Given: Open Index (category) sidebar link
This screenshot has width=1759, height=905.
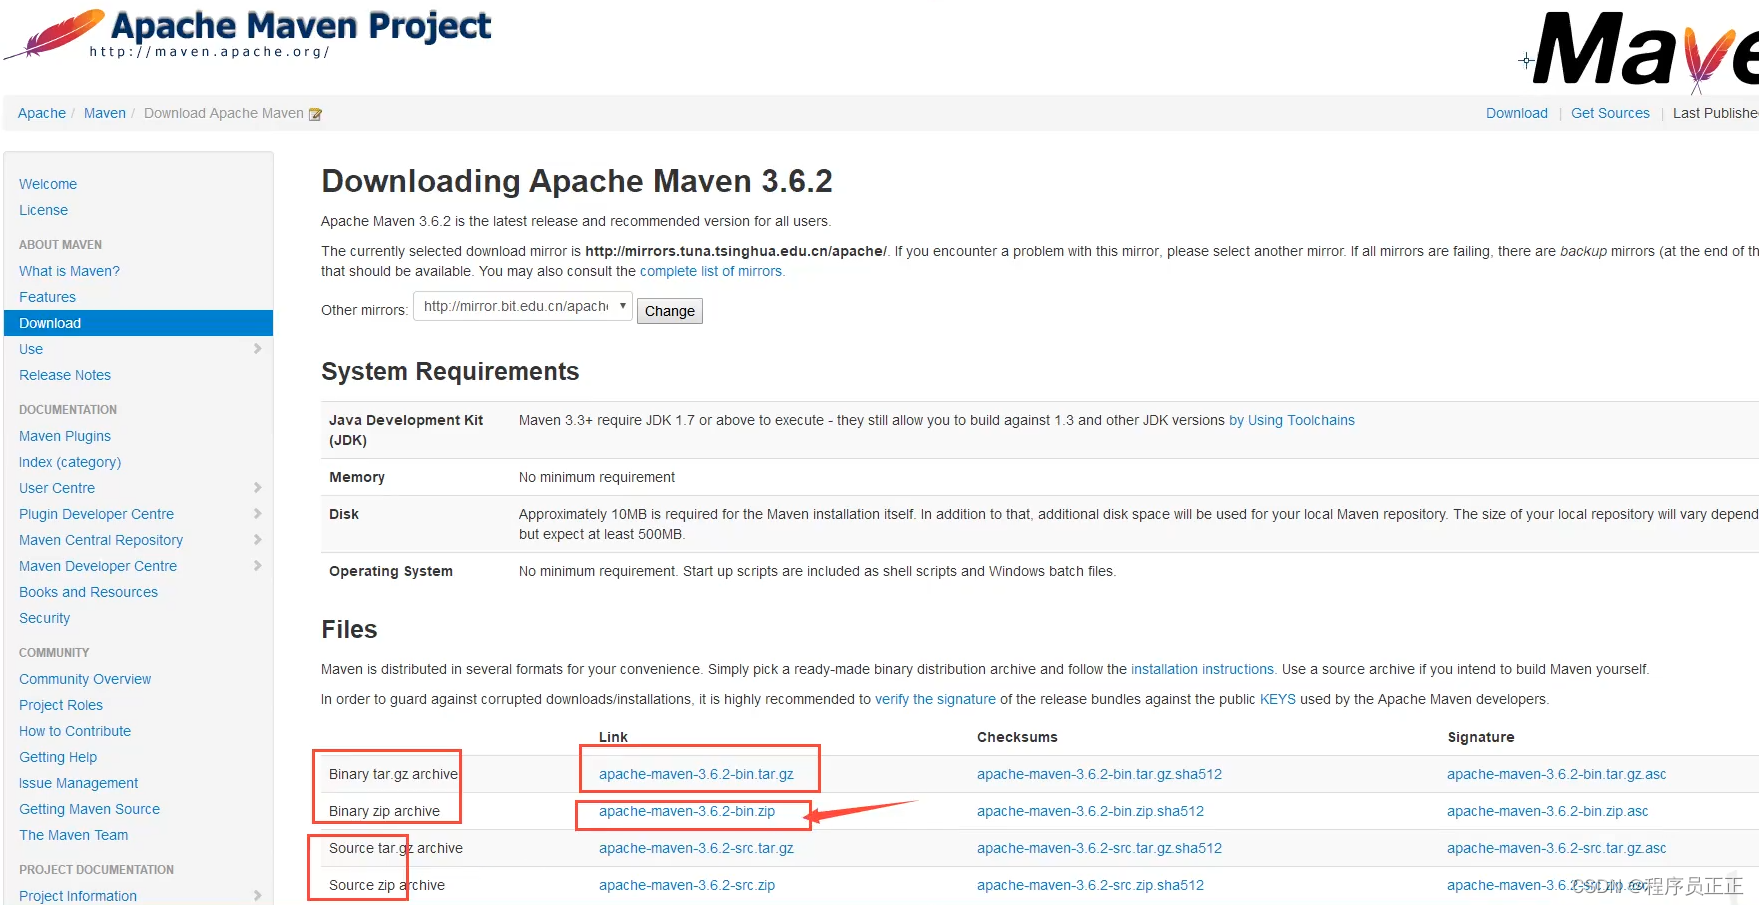Looking at the screenshot, I should [x=70, y=462].
